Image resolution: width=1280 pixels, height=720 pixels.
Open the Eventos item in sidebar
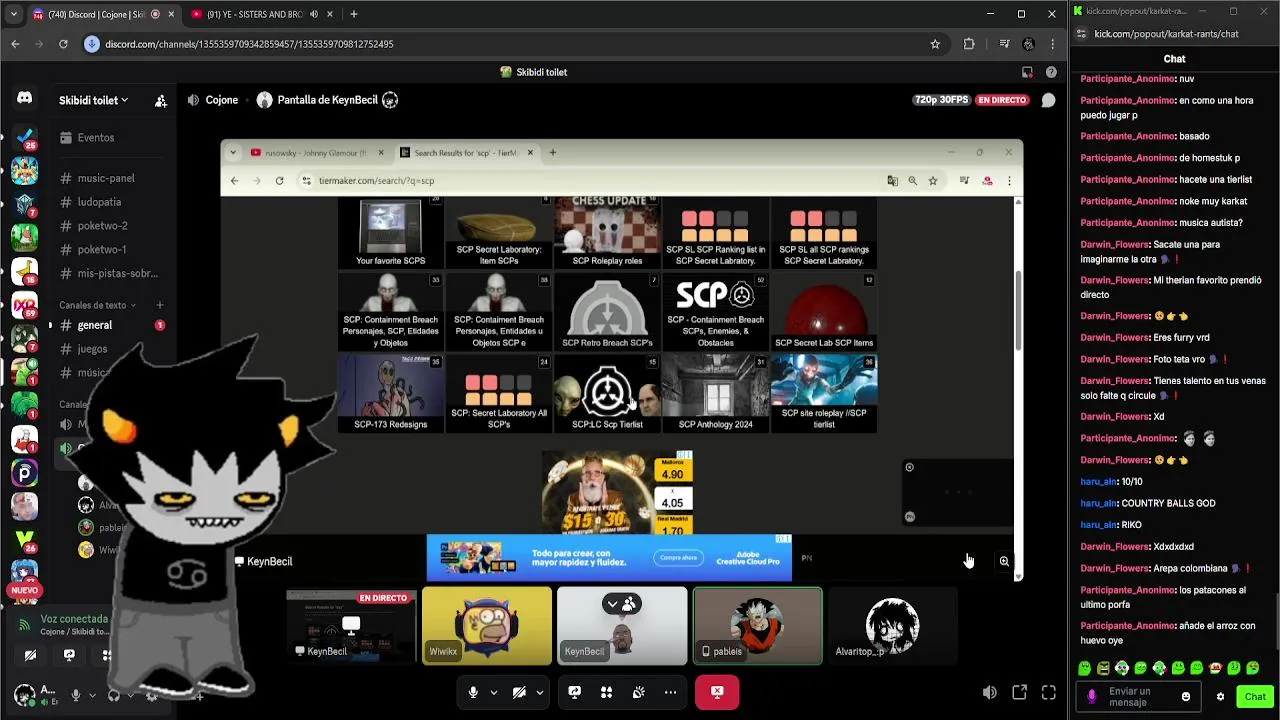tap(112, 138)
